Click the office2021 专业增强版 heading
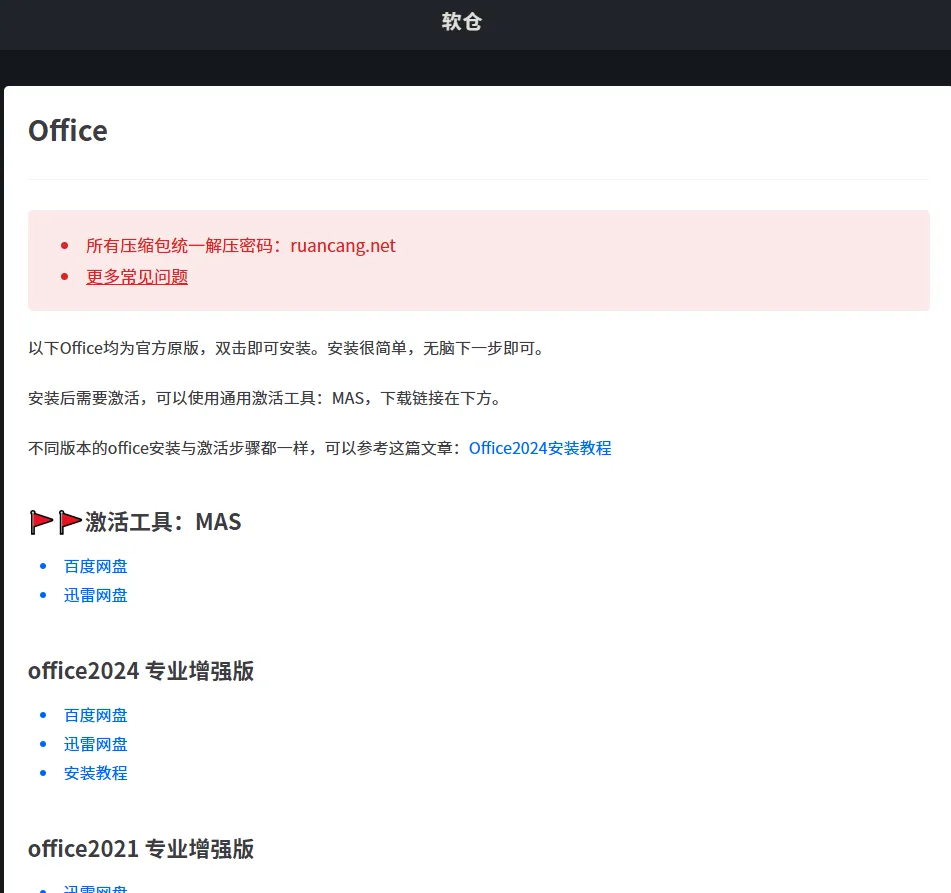This screenshot has height=893, width=951. (x=141, y=849)
